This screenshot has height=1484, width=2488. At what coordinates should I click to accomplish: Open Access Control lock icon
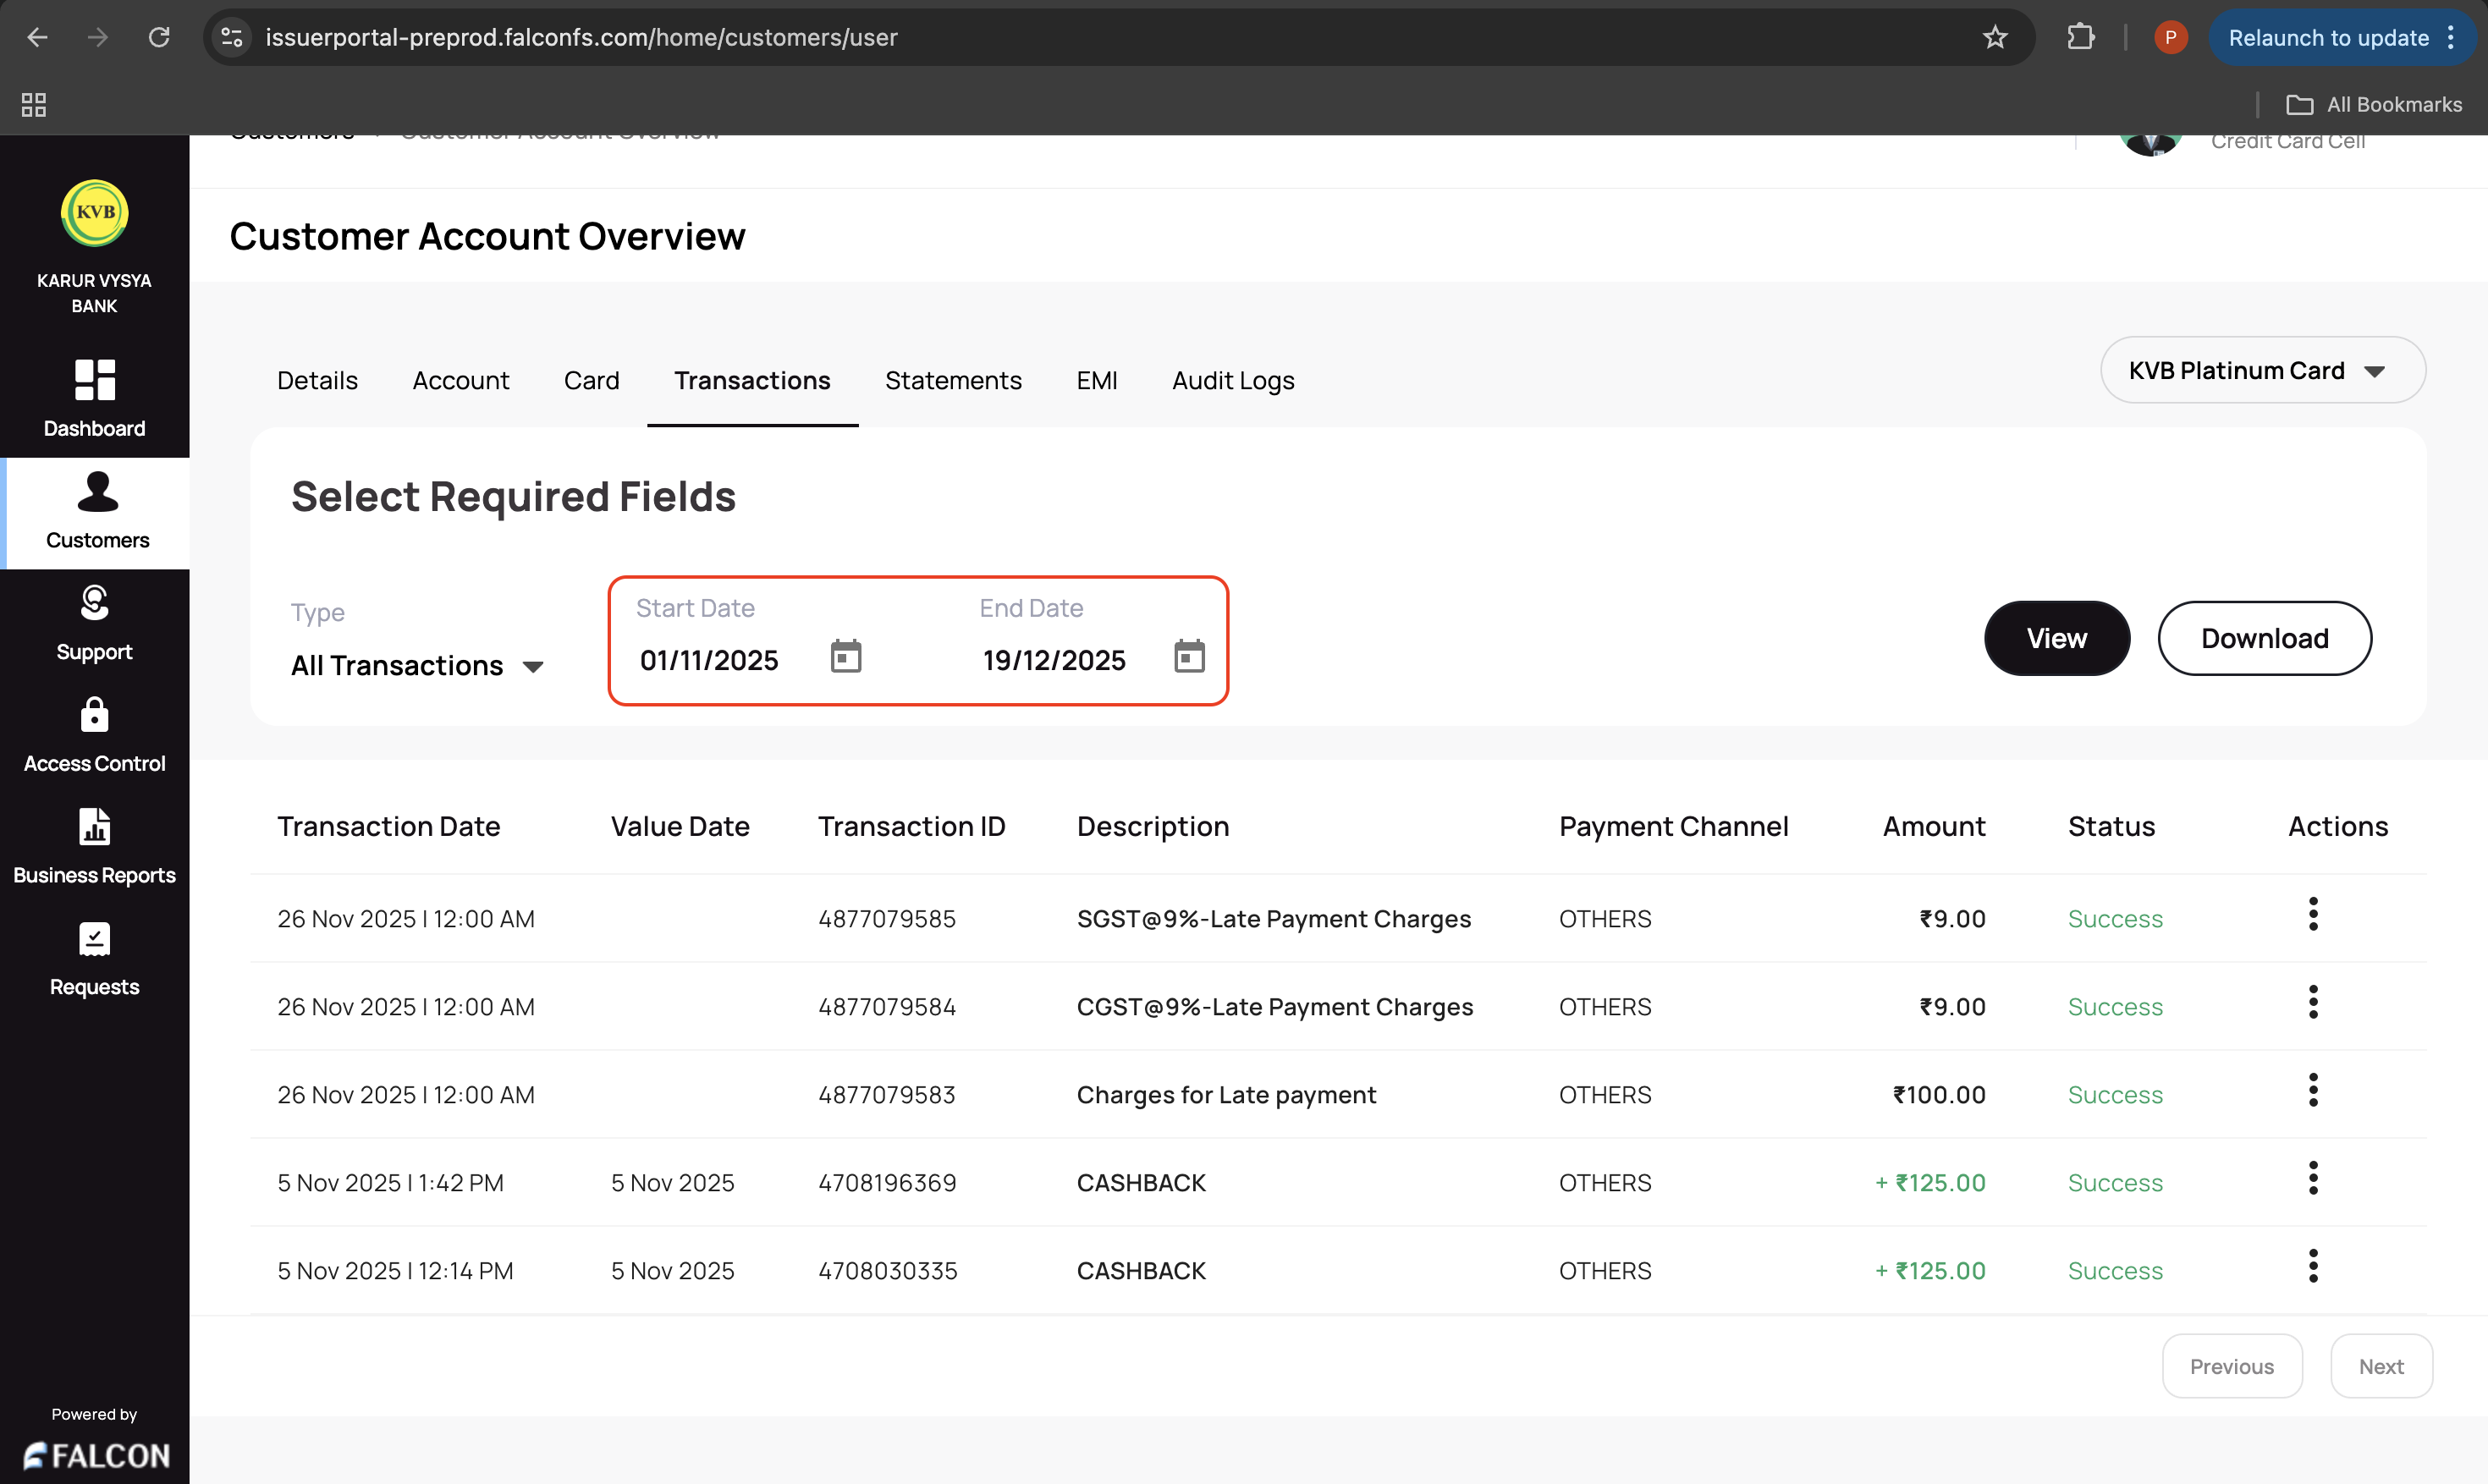(95, 715)
